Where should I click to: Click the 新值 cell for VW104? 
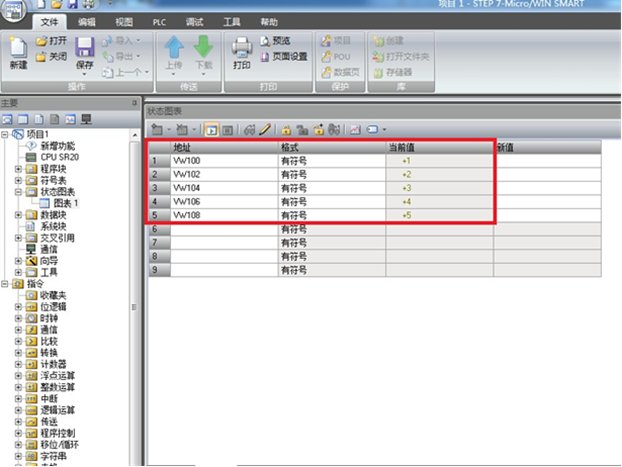point(547,188)
